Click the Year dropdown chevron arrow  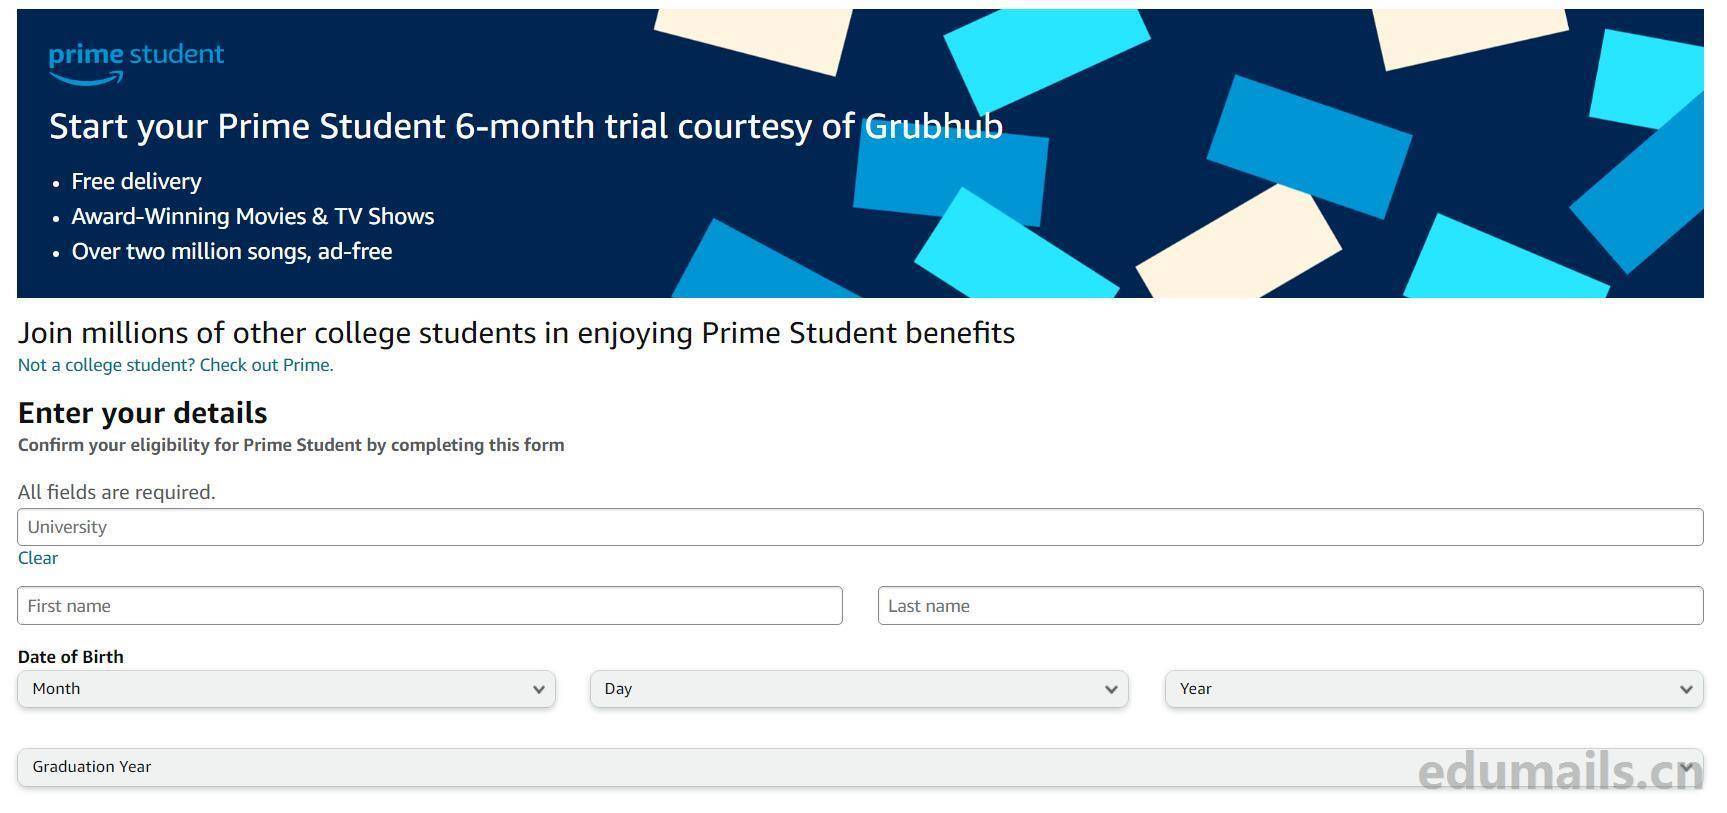(x=1688, y=689)
